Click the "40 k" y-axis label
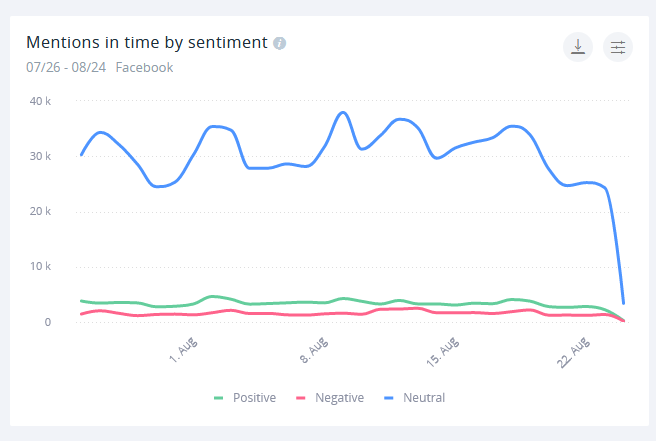Viewport: 656px width, 441px height. (41, 101)
